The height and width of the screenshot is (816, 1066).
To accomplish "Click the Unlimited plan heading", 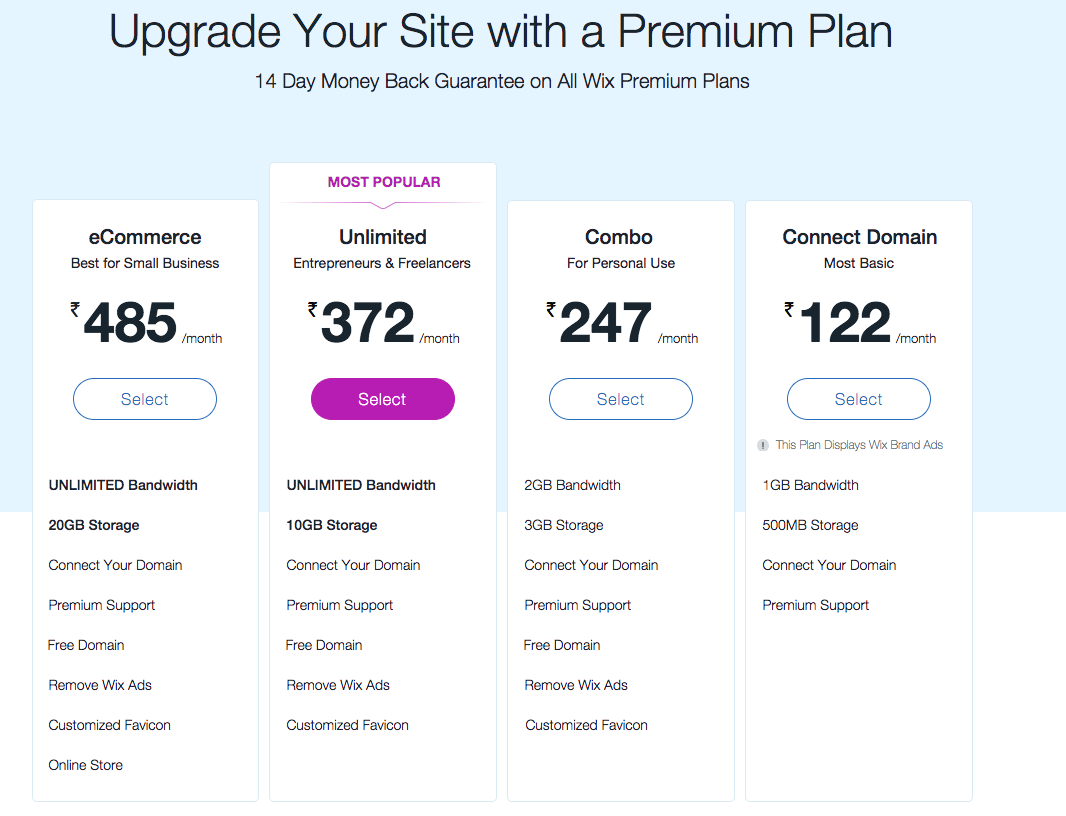I will [383, 237].
